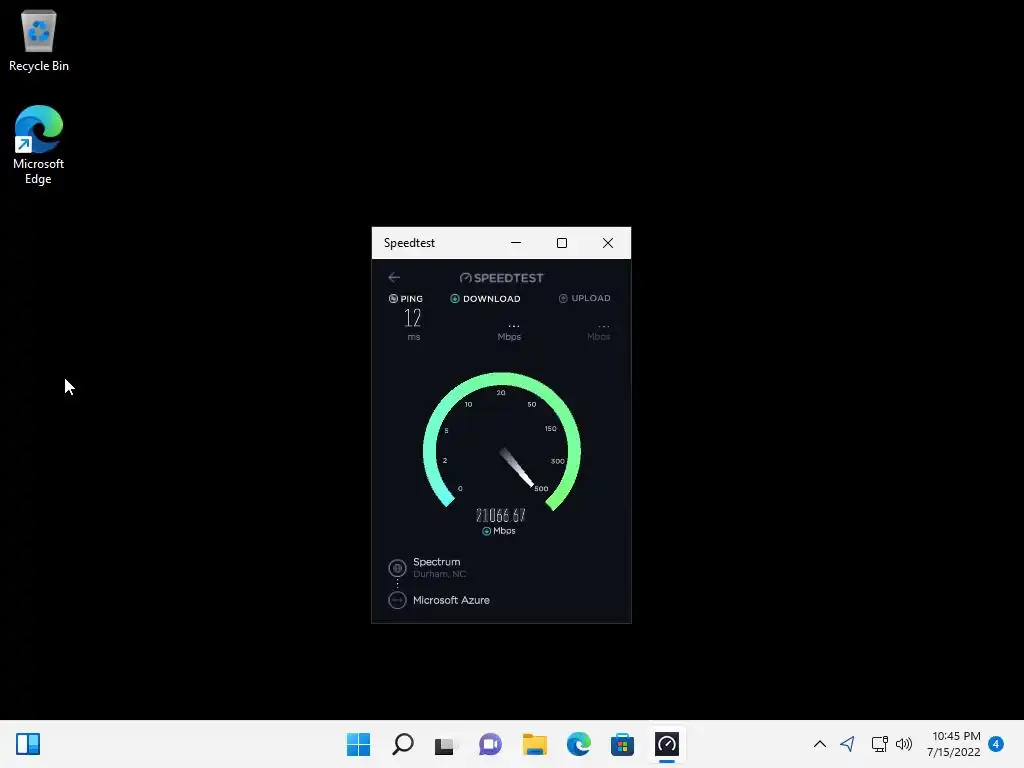This screenshot has width=1024, height=768.
Task: Open the Widgets panel on taskbar
Action: 28,744
